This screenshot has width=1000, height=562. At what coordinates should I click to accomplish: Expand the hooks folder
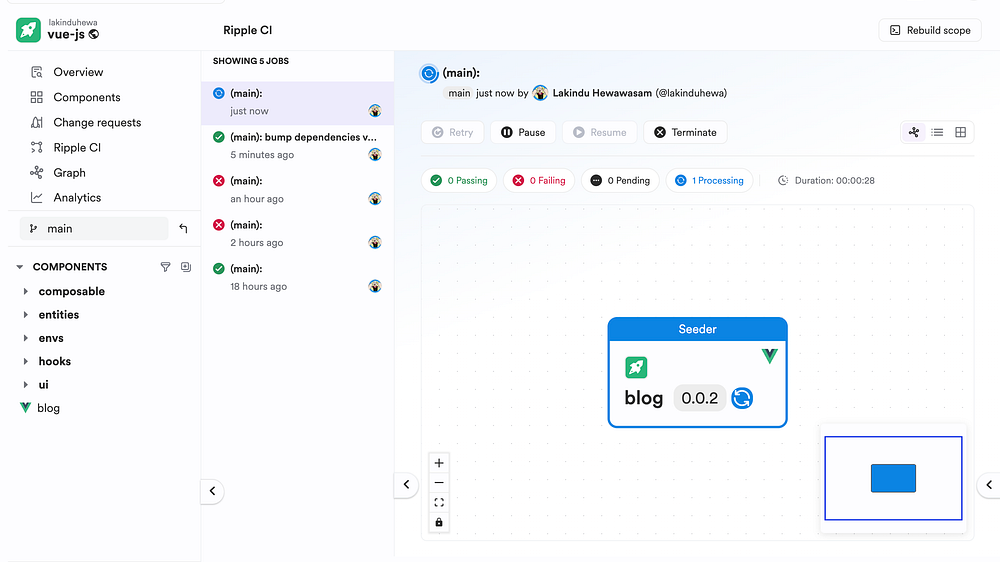pos(26,361)
